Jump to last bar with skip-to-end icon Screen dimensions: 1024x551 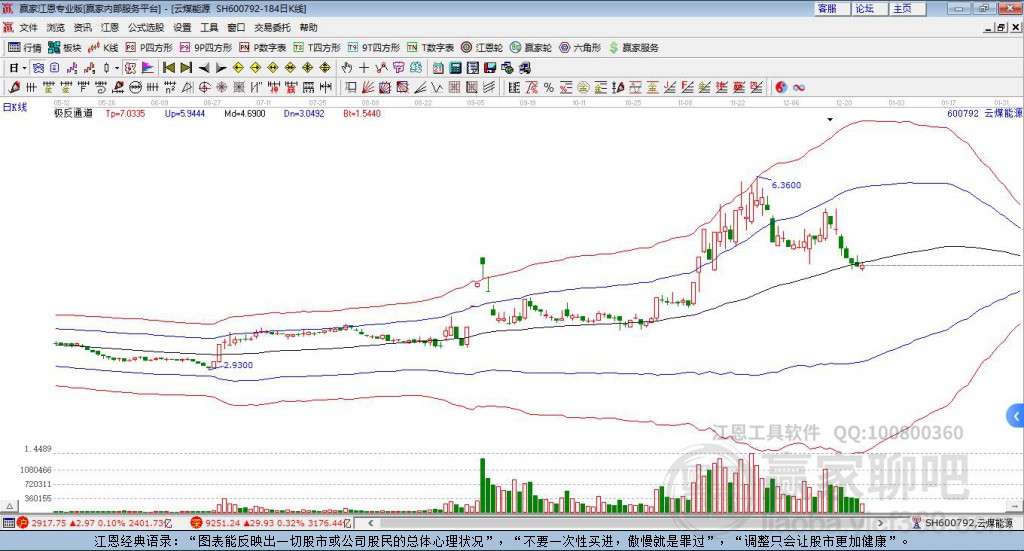tap(186, 68)
